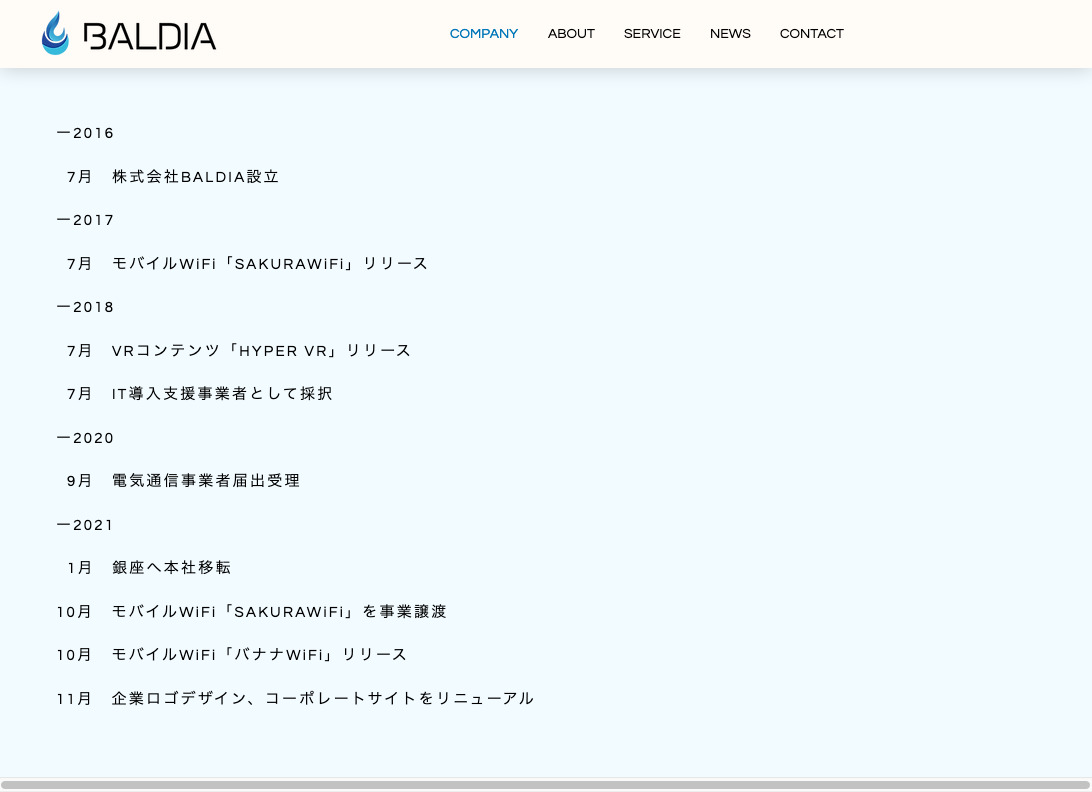Click the 「SAKURAWiFi」を事業譲渡 entry
The width and height of the screenshot is (1092, 792).
click(x=279, y=612)
